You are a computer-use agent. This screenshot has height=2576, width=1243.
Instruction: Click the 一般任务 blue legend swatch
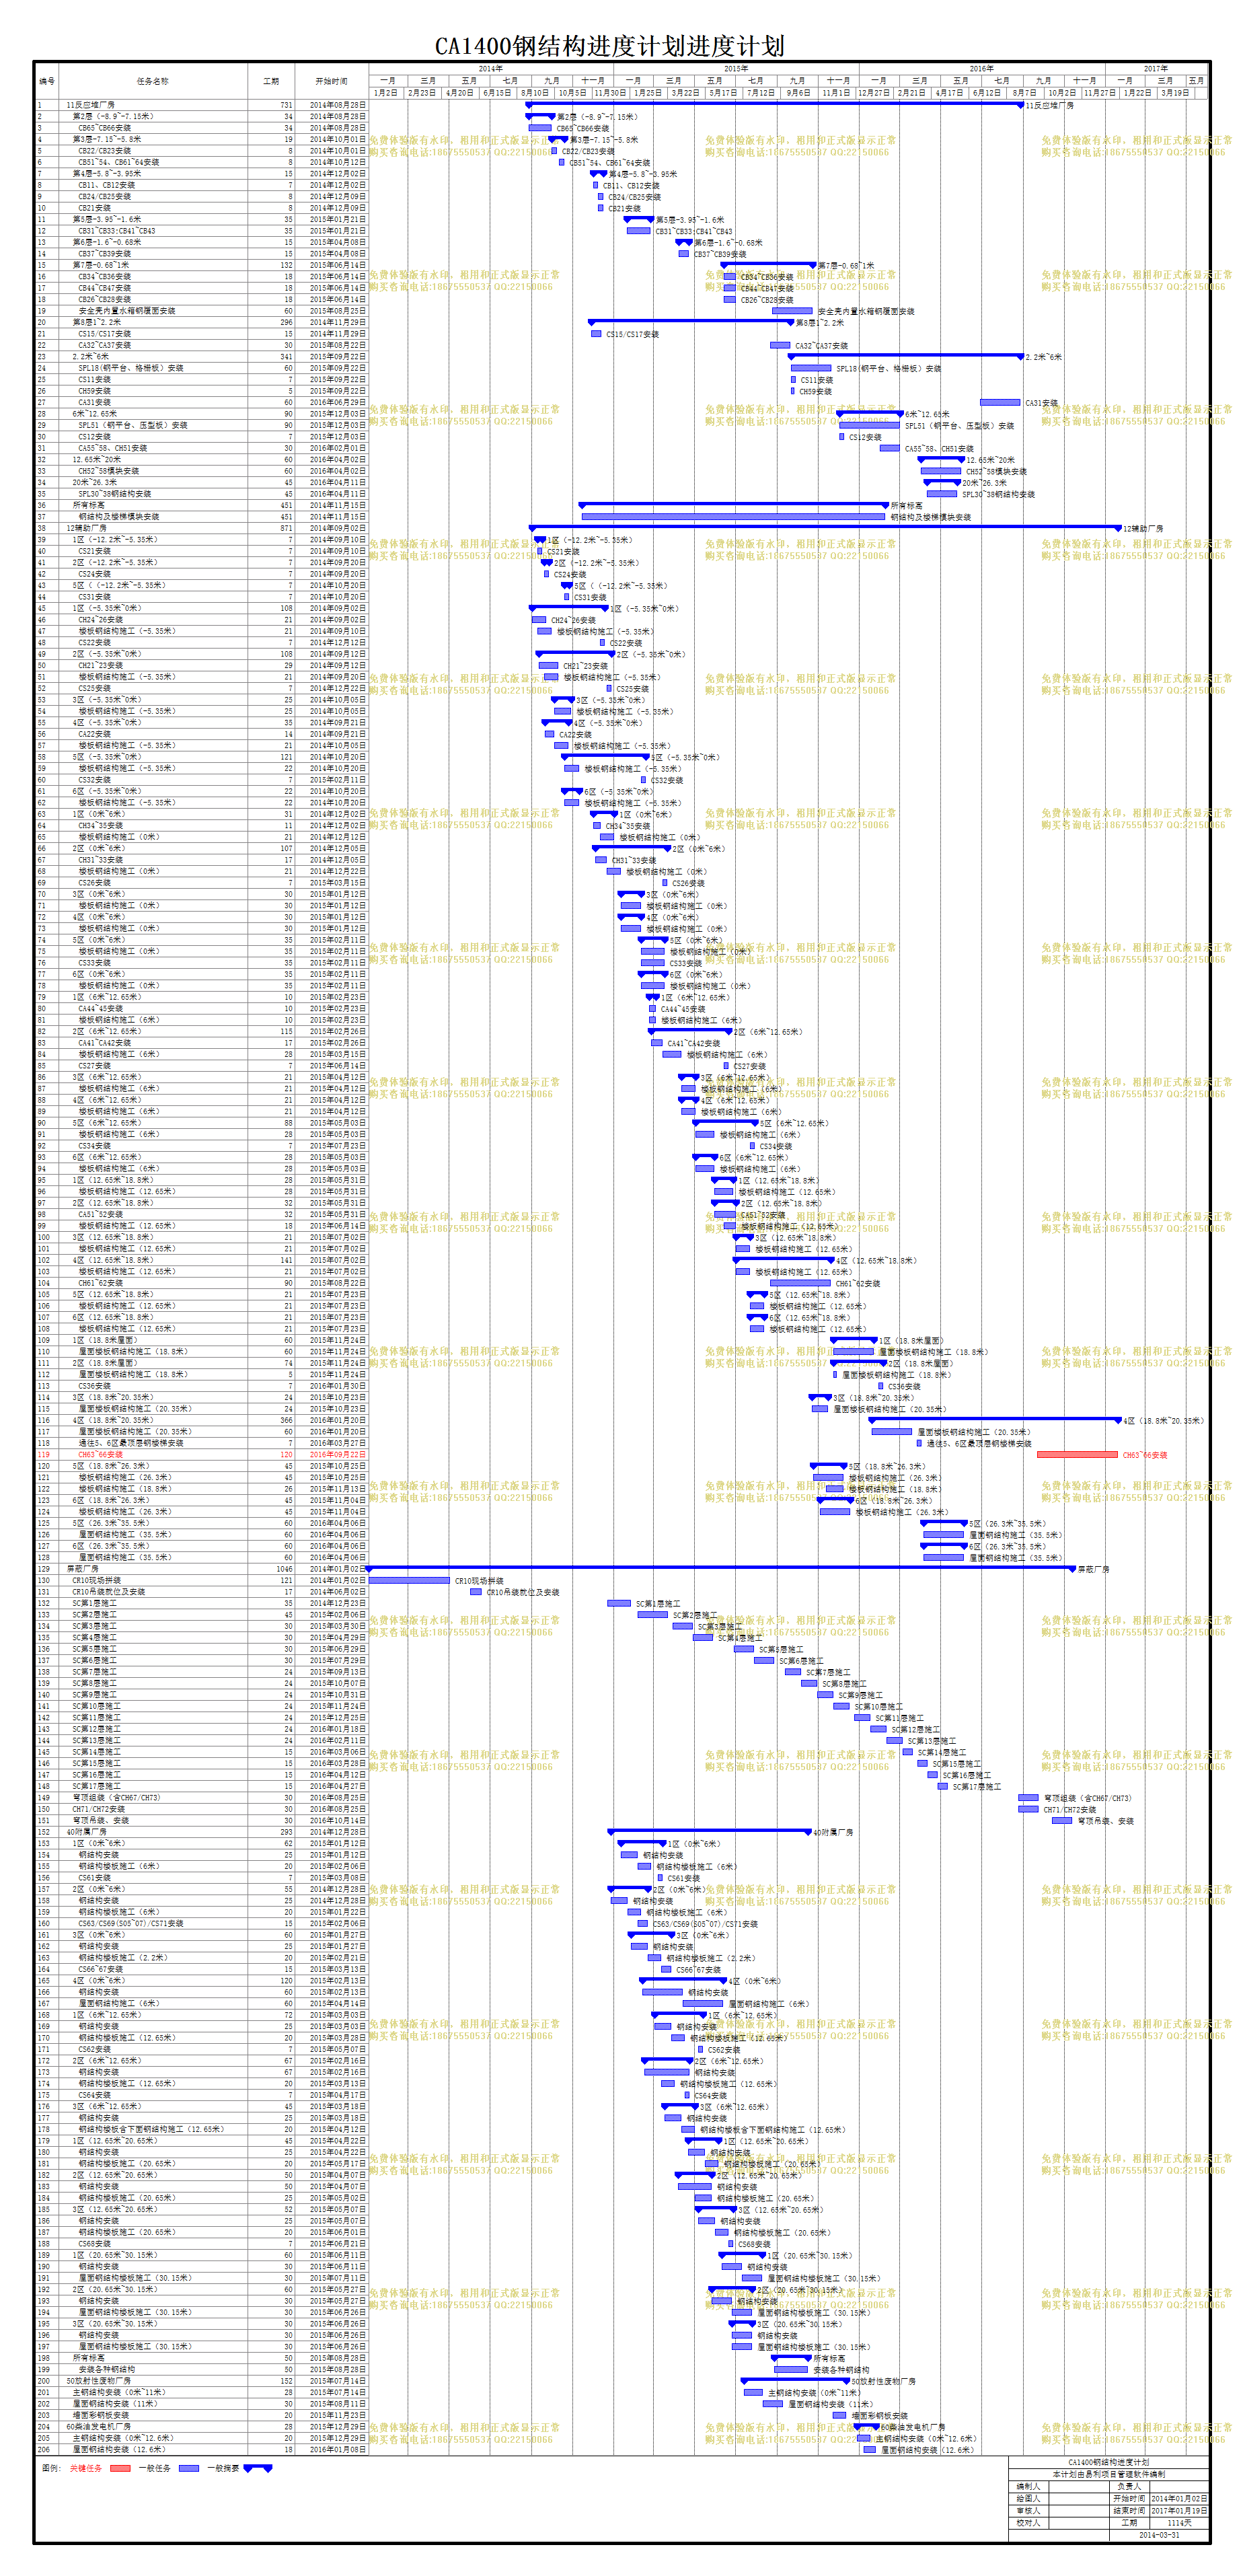[189, 2468]
